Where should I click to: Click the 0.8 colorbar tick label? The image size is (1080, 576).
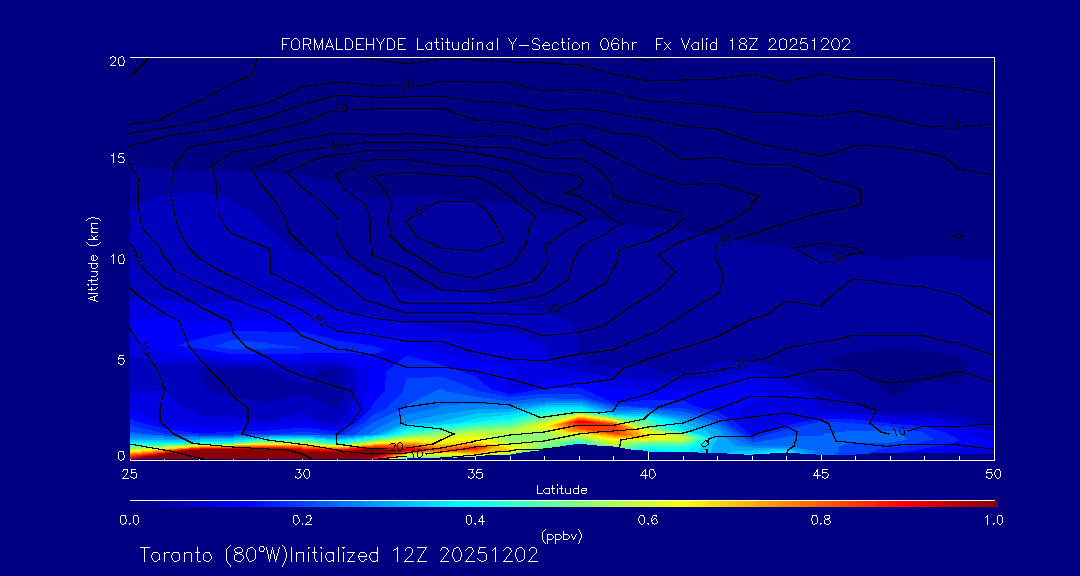[821, 520]
